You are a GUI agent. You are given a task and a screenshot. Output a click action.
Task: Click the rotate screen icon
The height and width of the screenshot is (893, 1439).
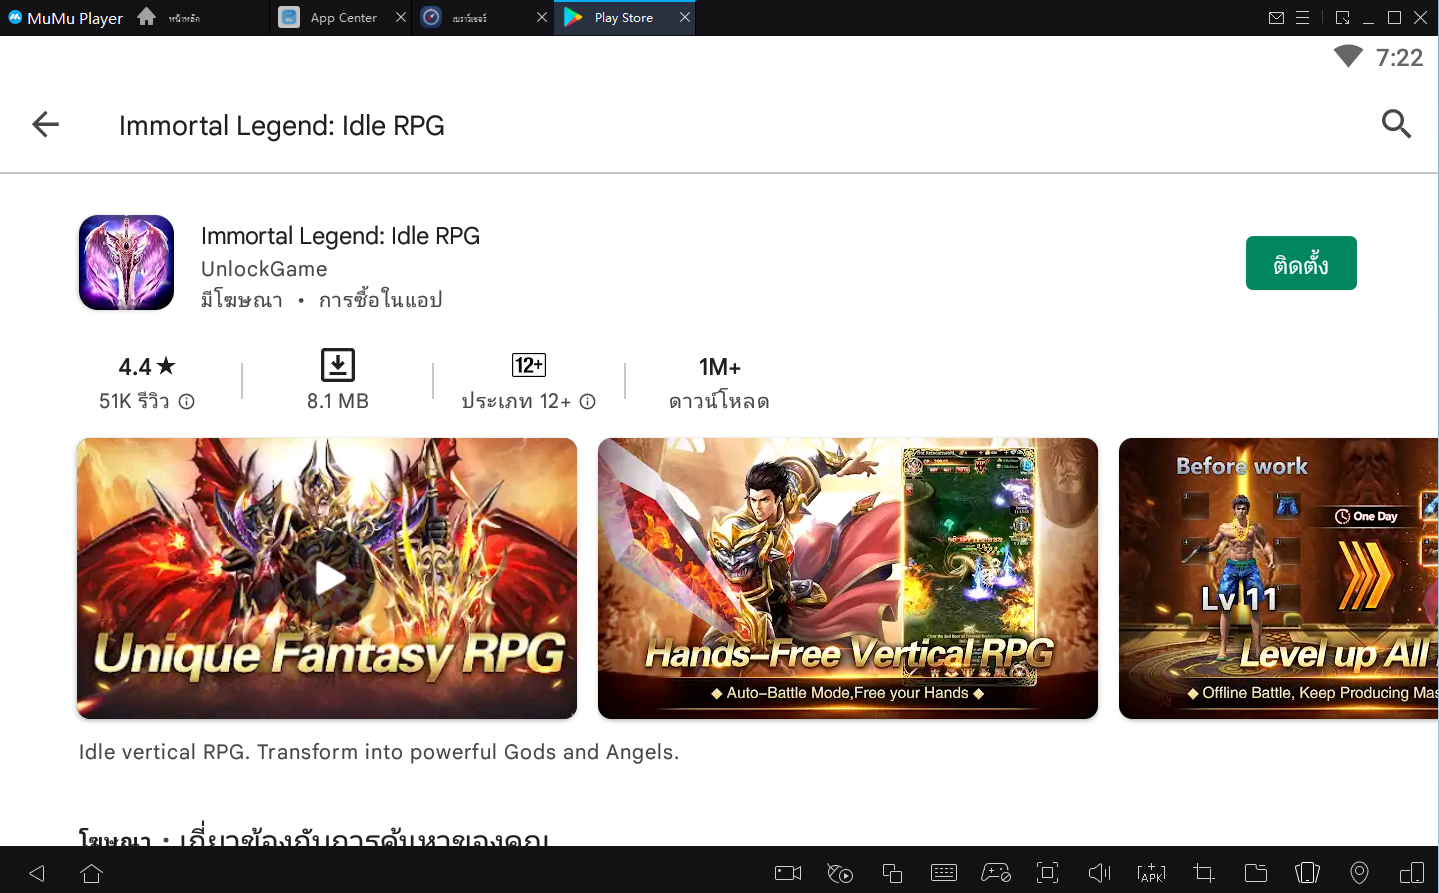point(1307,873)
